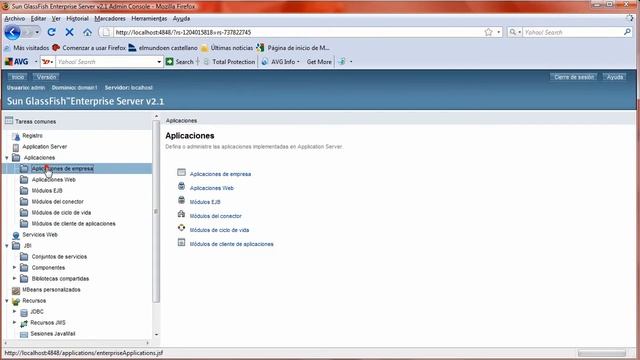Click the Aplicaciones Web folder icon in tree

click(24, 180)
